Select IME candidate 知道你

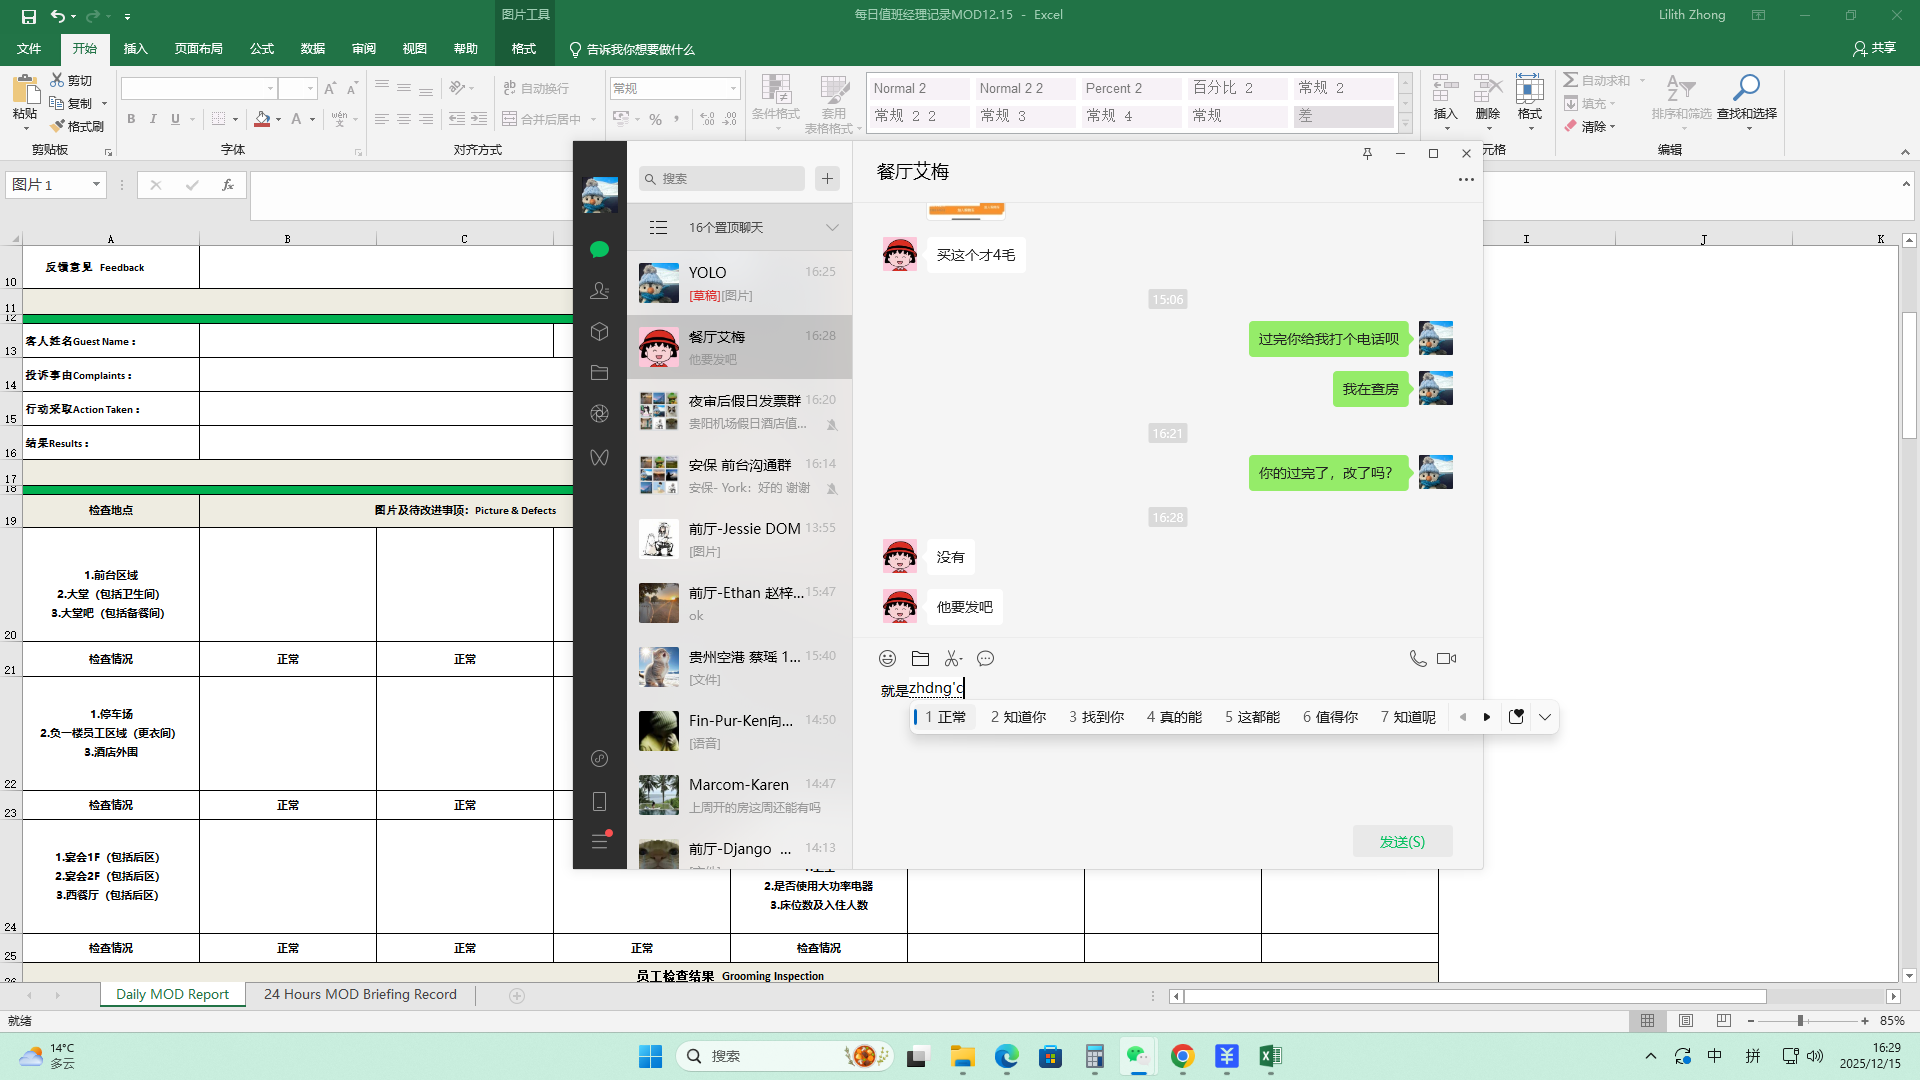pyautogui.click(x=1018, y=717)
